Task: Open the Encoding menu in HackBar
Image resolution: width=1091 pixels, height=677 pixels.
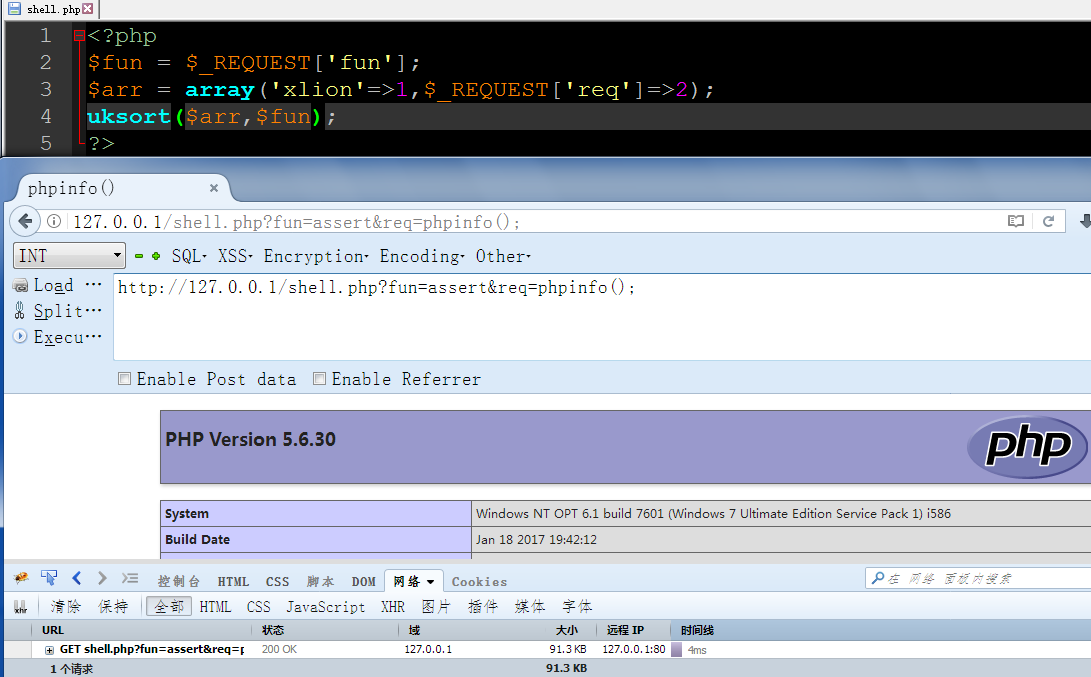Action: point(422,256)
